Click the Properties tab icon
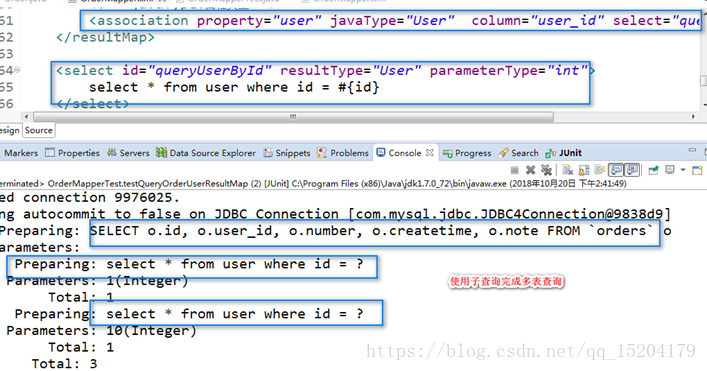The image size is (707, 371). [x=50, y=153]
